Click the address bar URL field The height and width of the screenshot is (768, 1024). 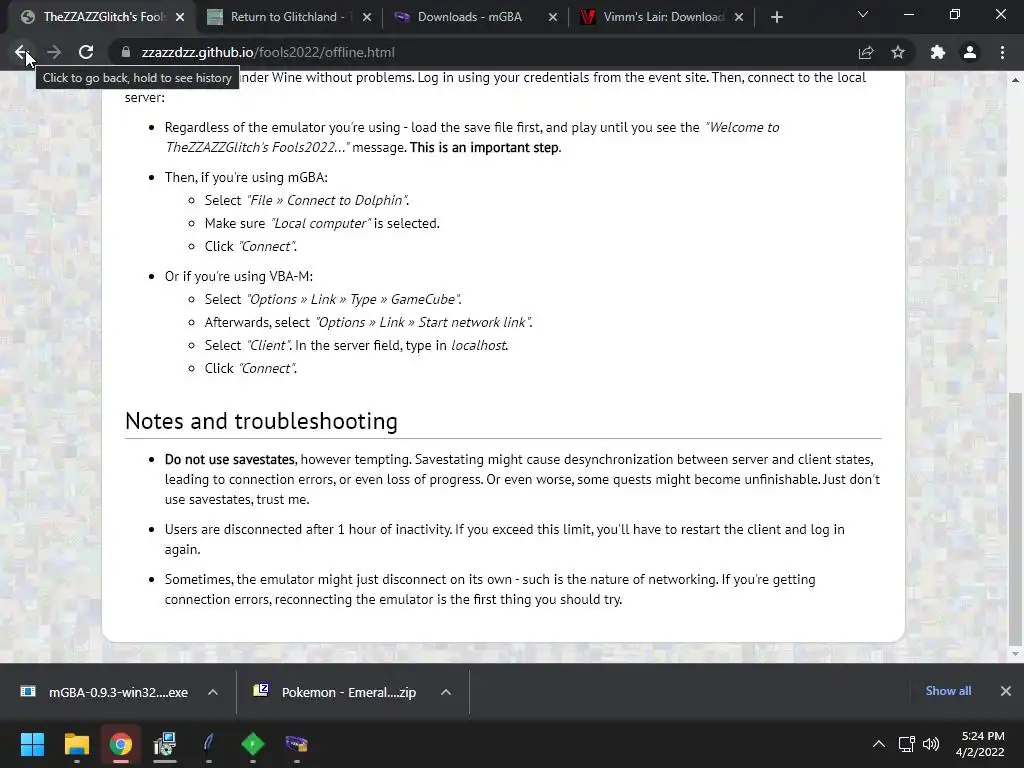point(483,52)
